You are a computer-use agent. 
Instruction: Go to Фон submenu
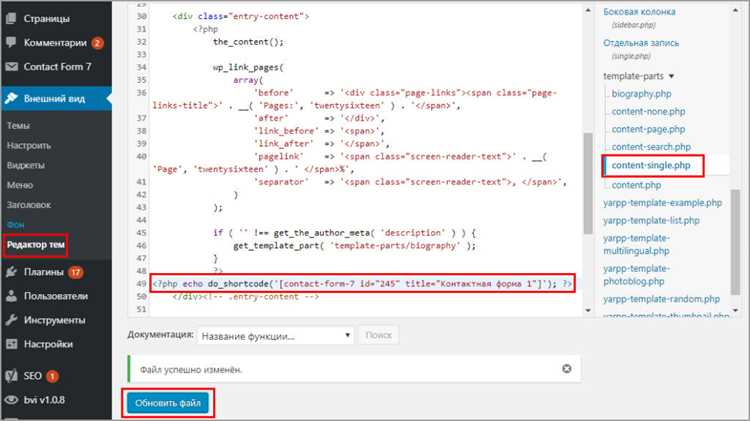(x=16, y=224)
